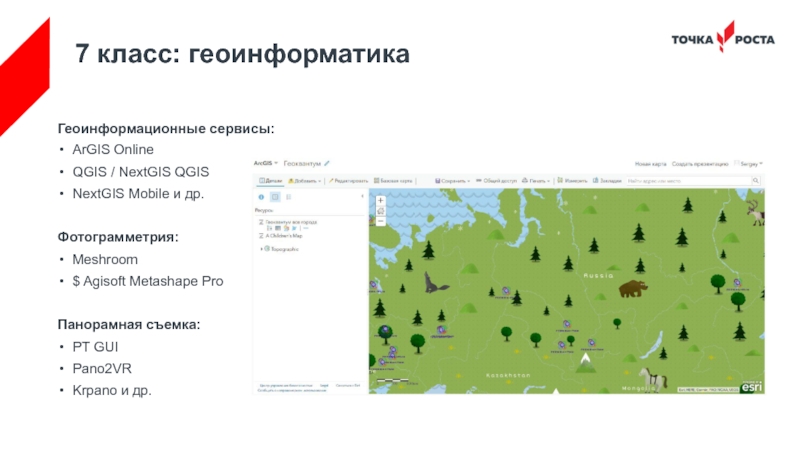Viewport: 800px width, 450px height.
Task: Open more options dots under first layer
Action: click(305, 229)
